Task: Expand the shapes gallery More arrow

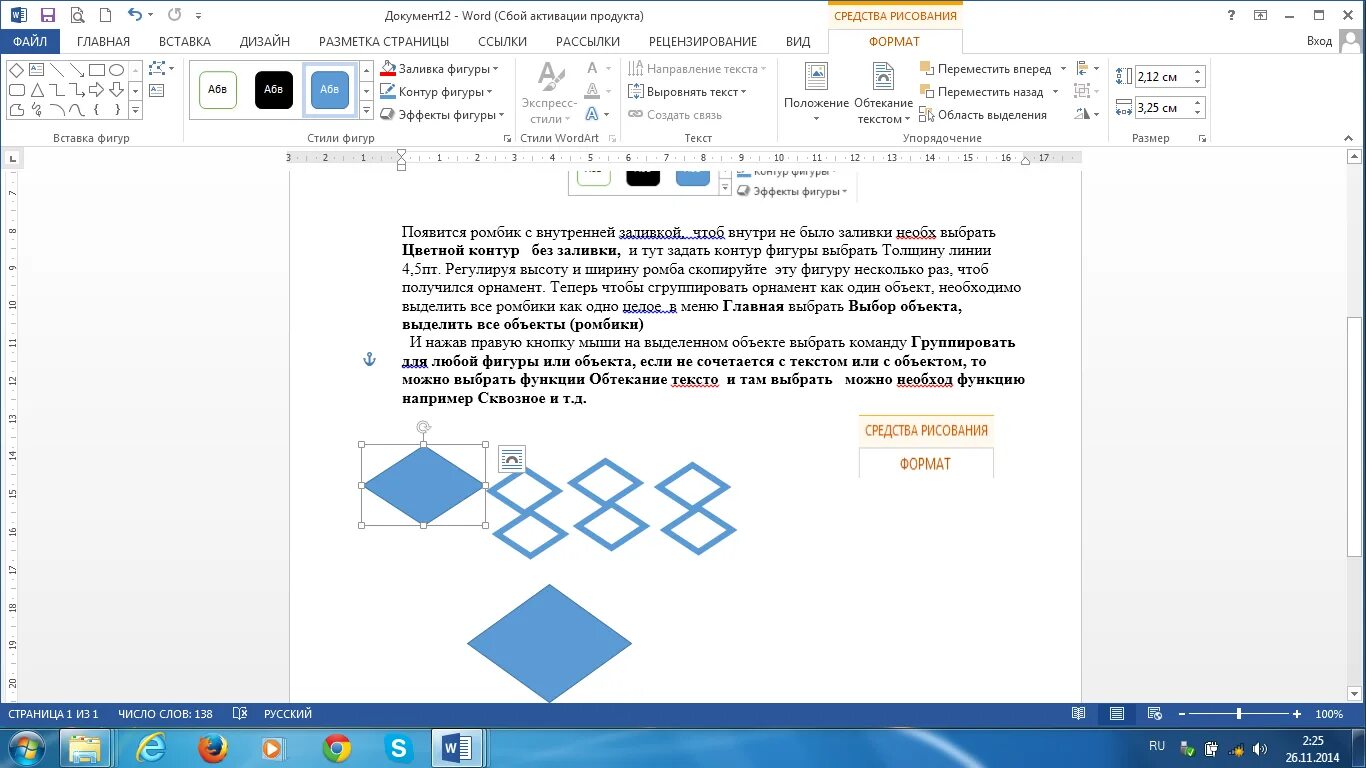Action: tap(134, 110)
